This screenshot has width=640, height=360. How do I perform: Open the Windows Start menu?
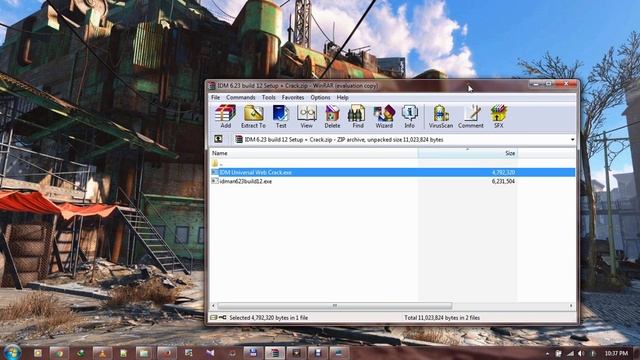pyautogui.click(x=12, y=353)
